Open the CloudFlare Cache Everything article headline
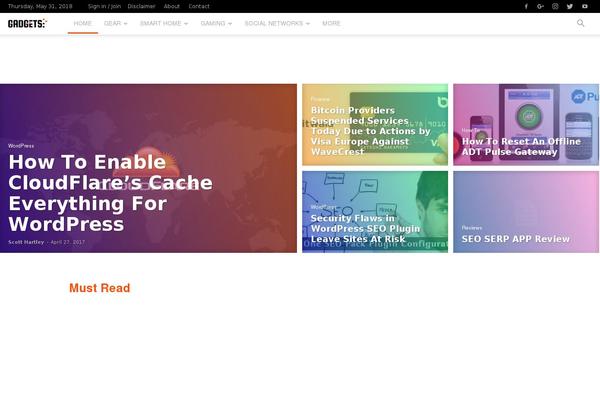 coord(110,193)
